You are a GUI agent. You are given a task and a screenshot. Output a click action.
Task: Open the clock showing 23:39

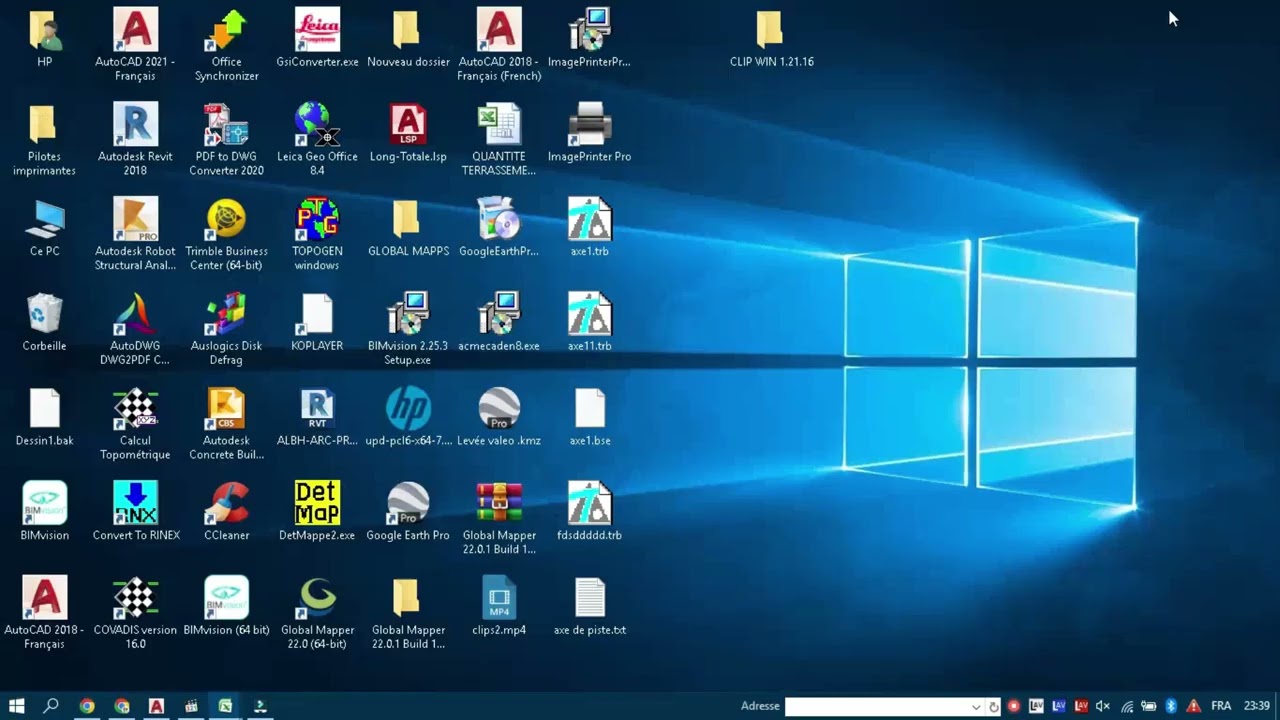1257,706
